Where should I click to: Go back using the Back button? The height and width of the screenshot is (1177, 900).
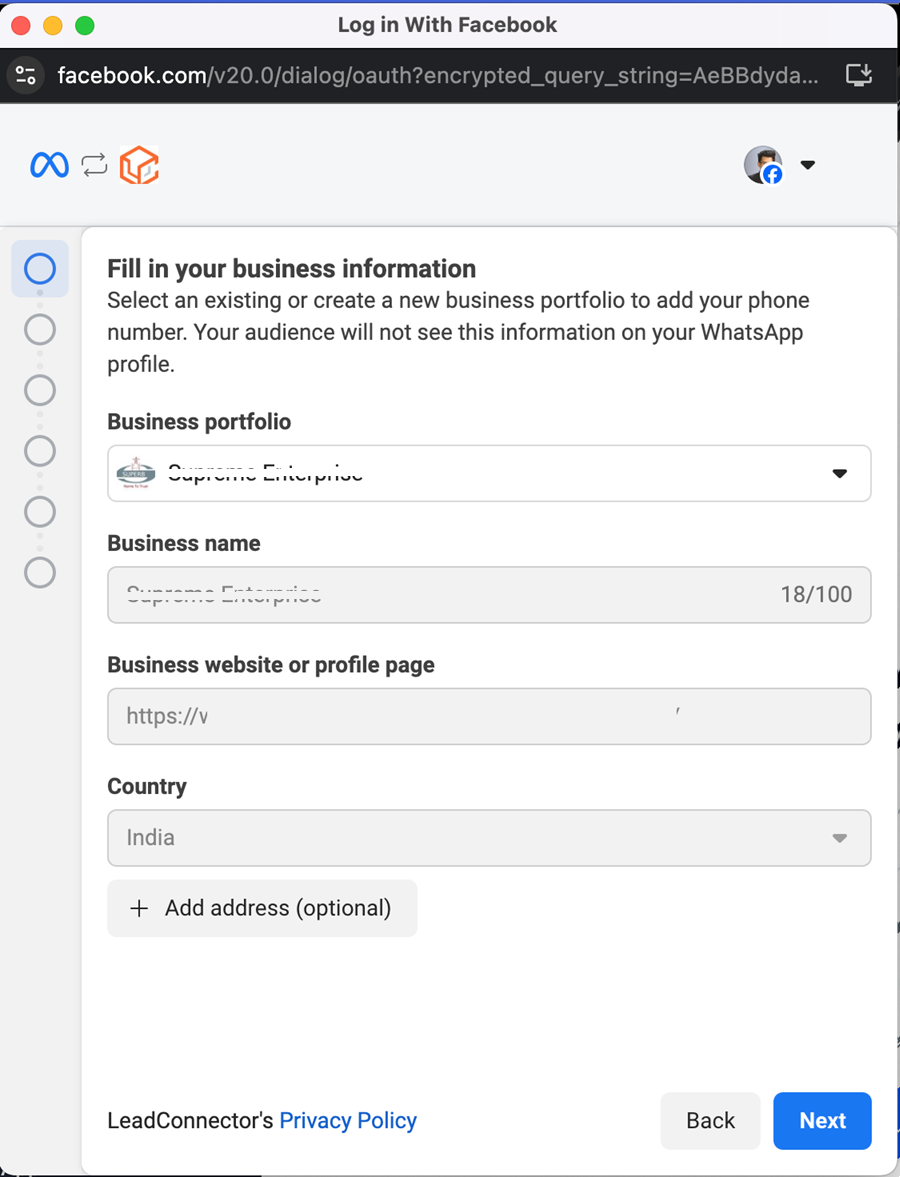tap(710, 1121)
